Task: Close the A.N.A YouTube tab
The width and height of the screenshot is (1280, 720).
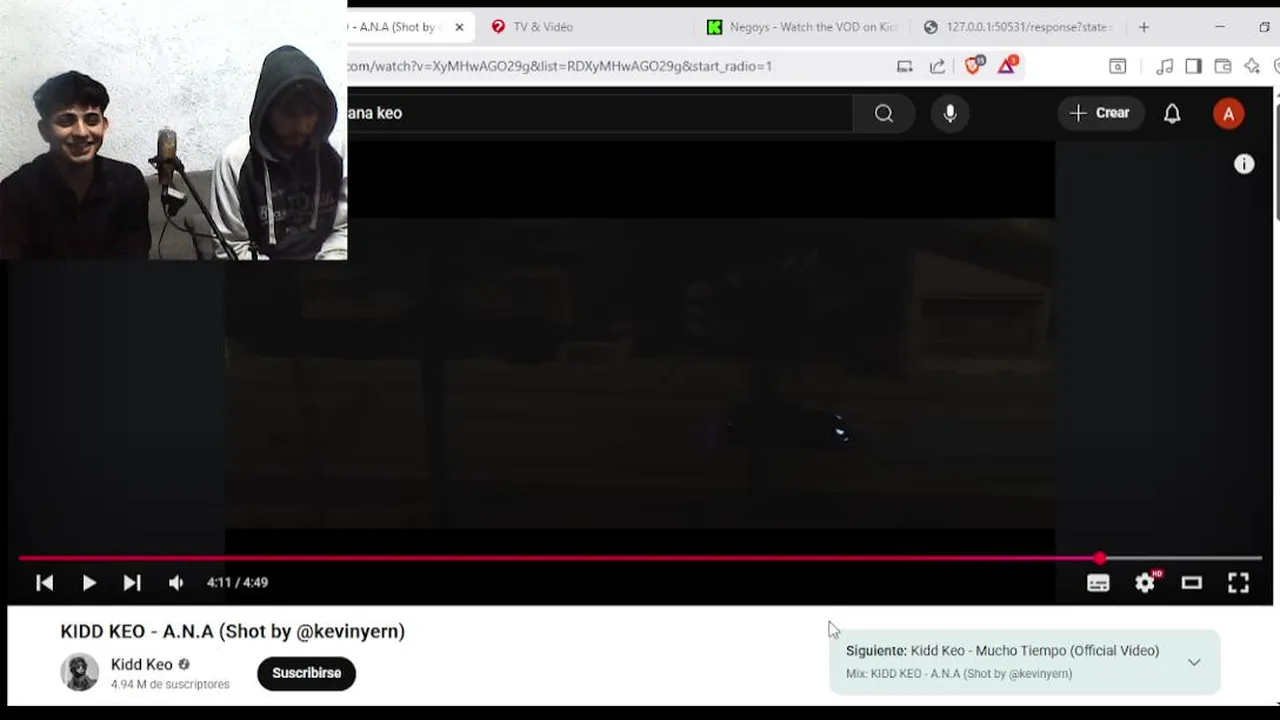Action: coord(459,27)
